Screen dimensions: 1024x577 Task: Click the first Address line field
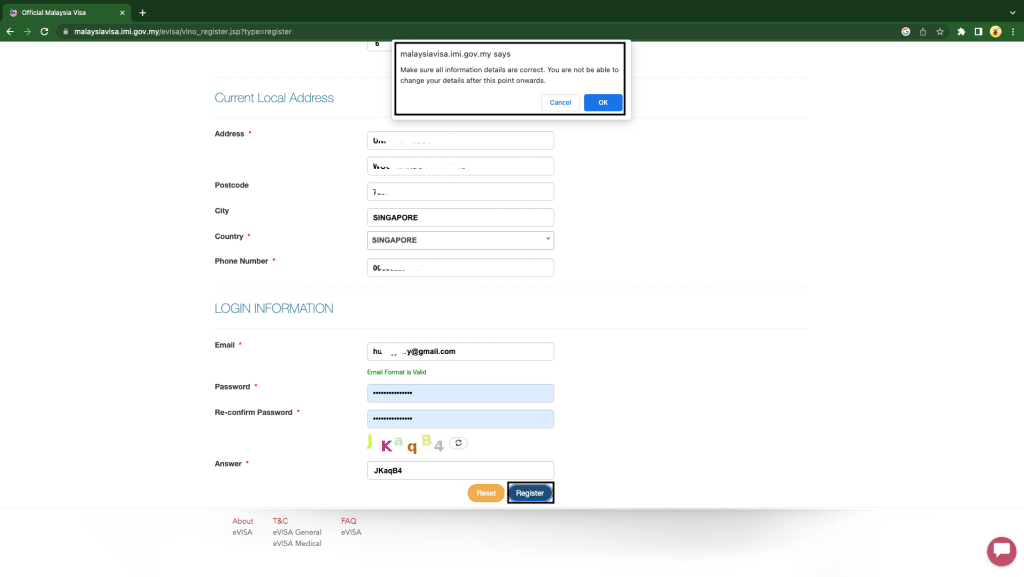click(460, 140)
